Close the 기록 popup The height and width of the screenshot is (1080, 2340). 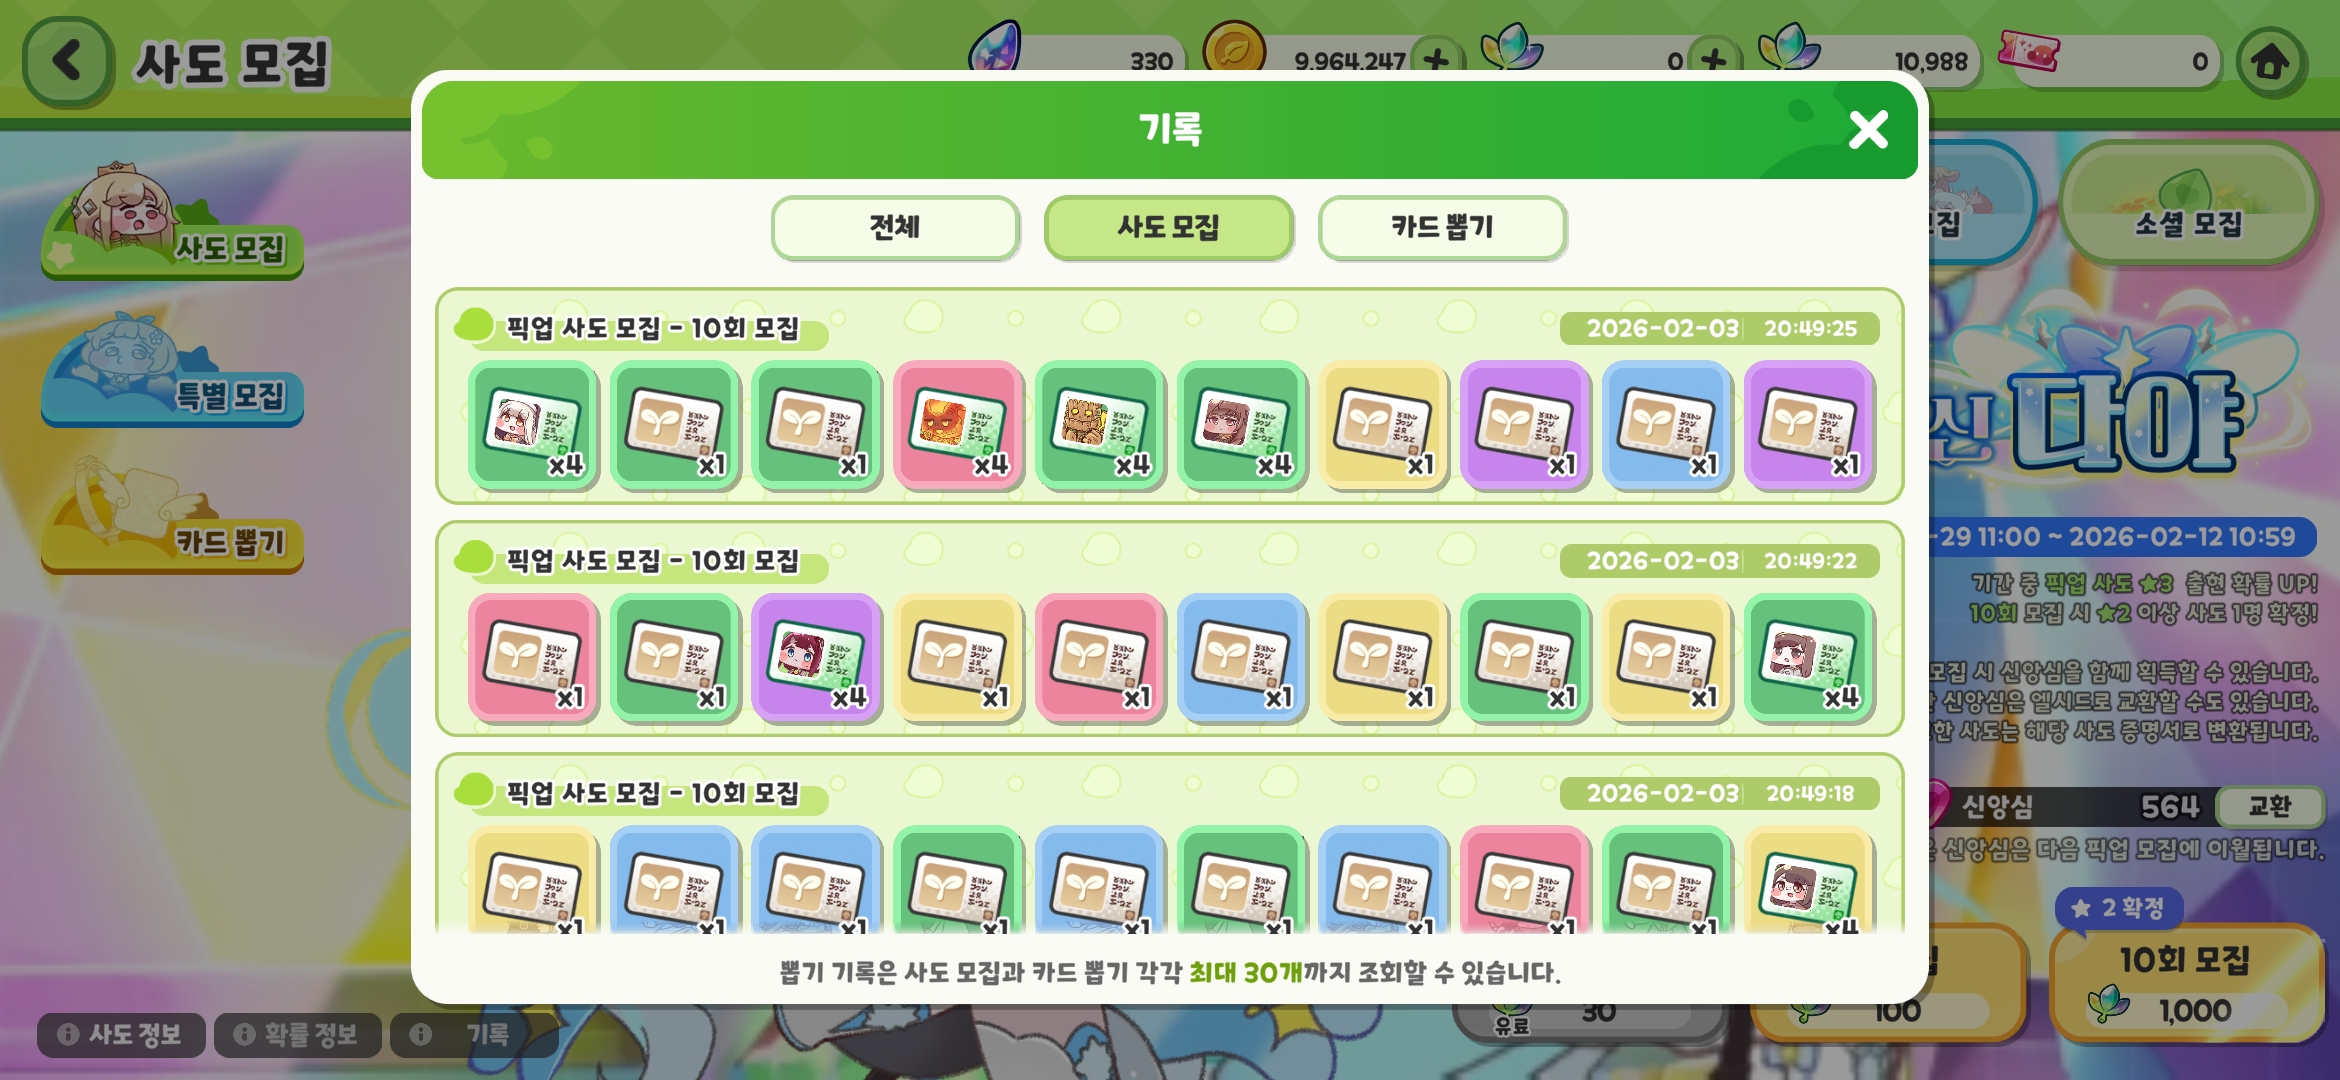[1867, 130]
